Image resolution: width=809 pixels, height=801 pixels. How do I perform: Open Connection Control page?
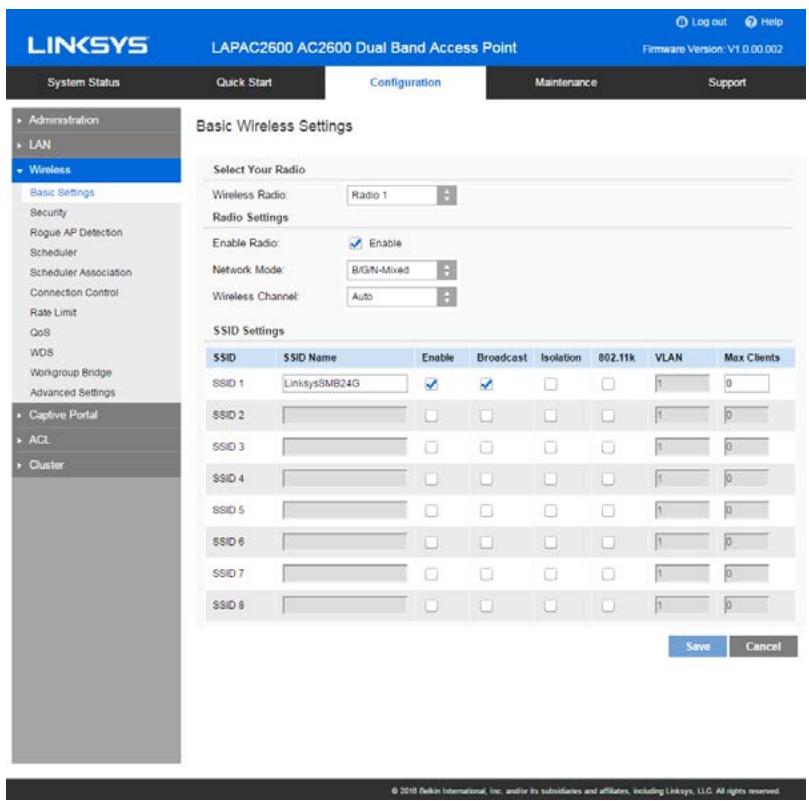tap(74, 293)
